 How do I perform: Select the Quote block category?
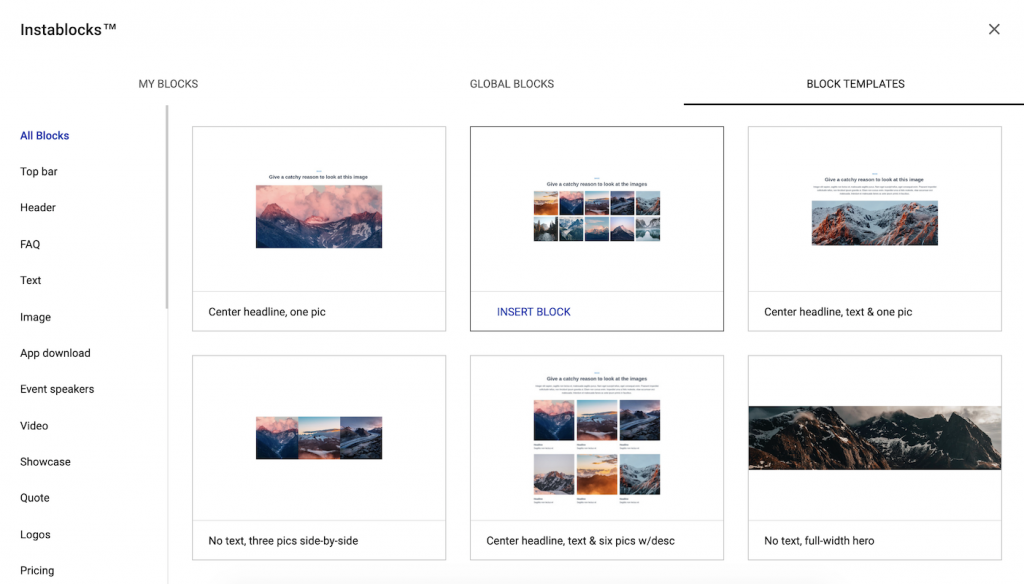coord(34,497)
